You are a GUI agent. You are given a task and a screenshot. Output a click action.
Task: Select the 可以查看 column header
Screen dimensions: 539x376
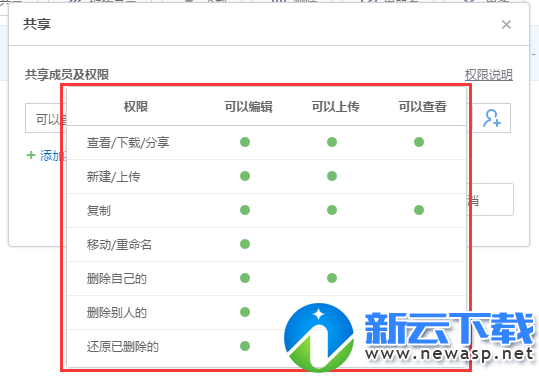point(422,107)
